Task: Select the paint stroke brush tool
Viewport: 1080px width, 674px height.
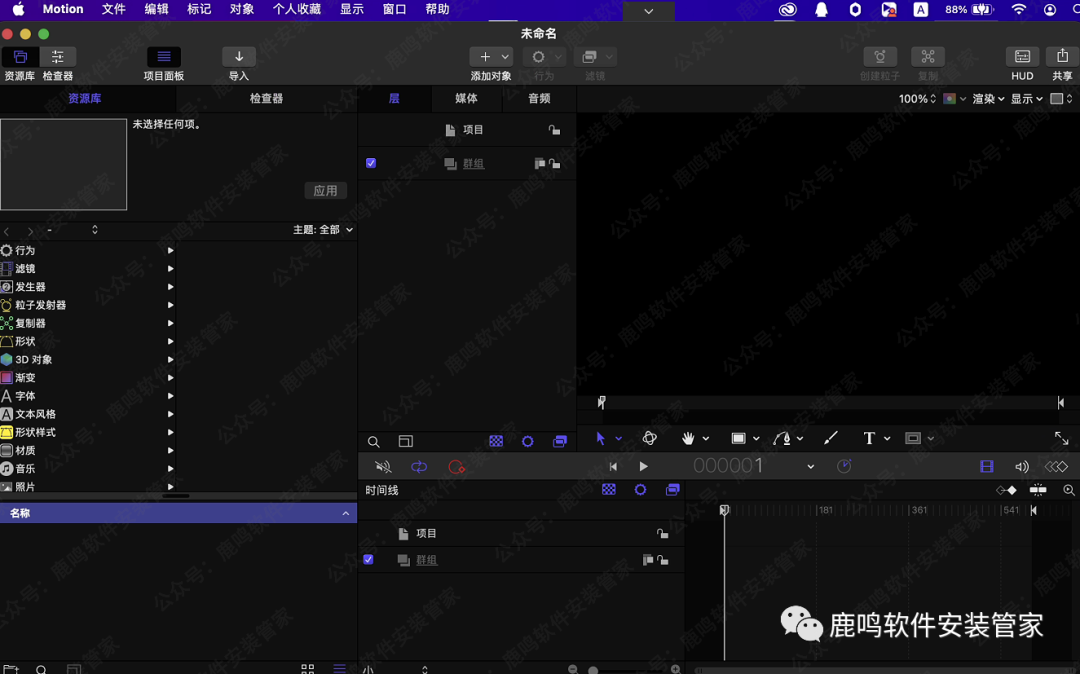Action: point(831,439)
